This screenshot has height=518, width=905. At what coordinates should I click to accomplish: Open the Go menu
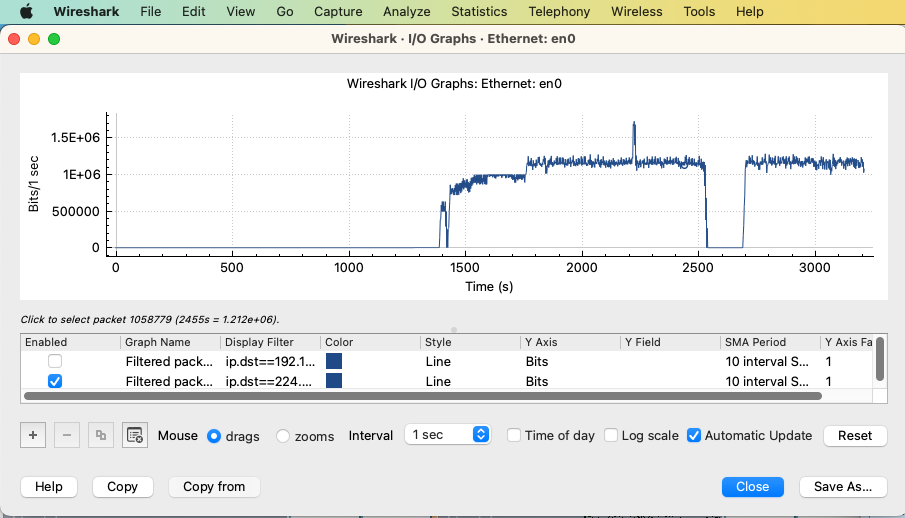click(x=285, y=12)
